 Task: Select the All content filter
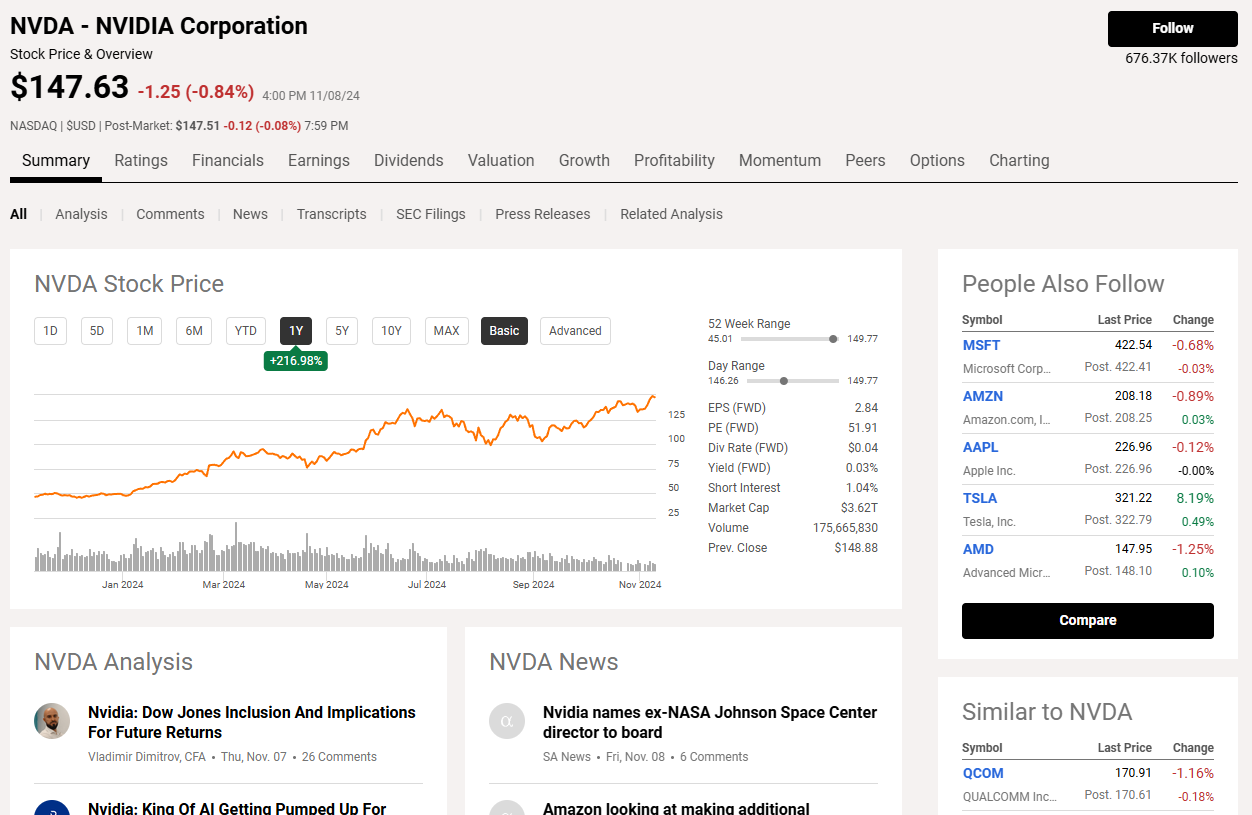(x=18, y=214)
